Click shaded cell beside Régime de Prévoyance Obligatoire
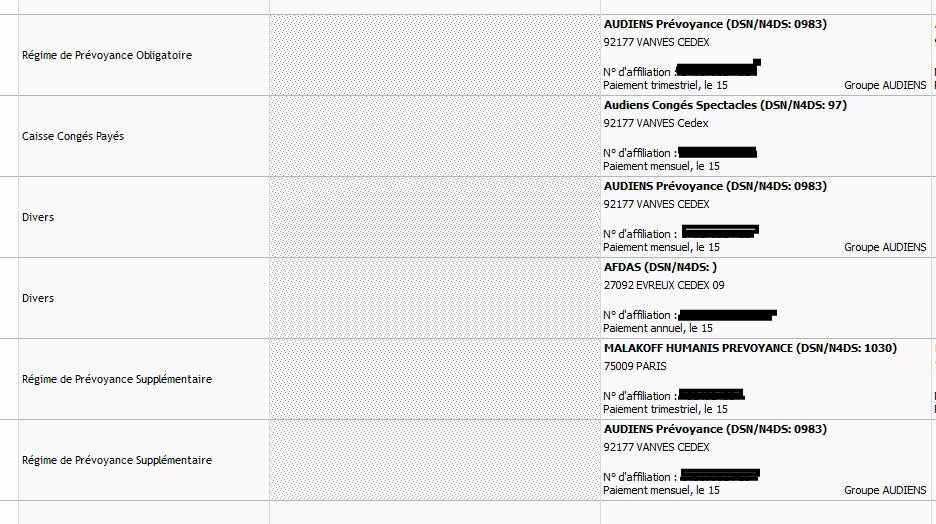 (435, 55)
